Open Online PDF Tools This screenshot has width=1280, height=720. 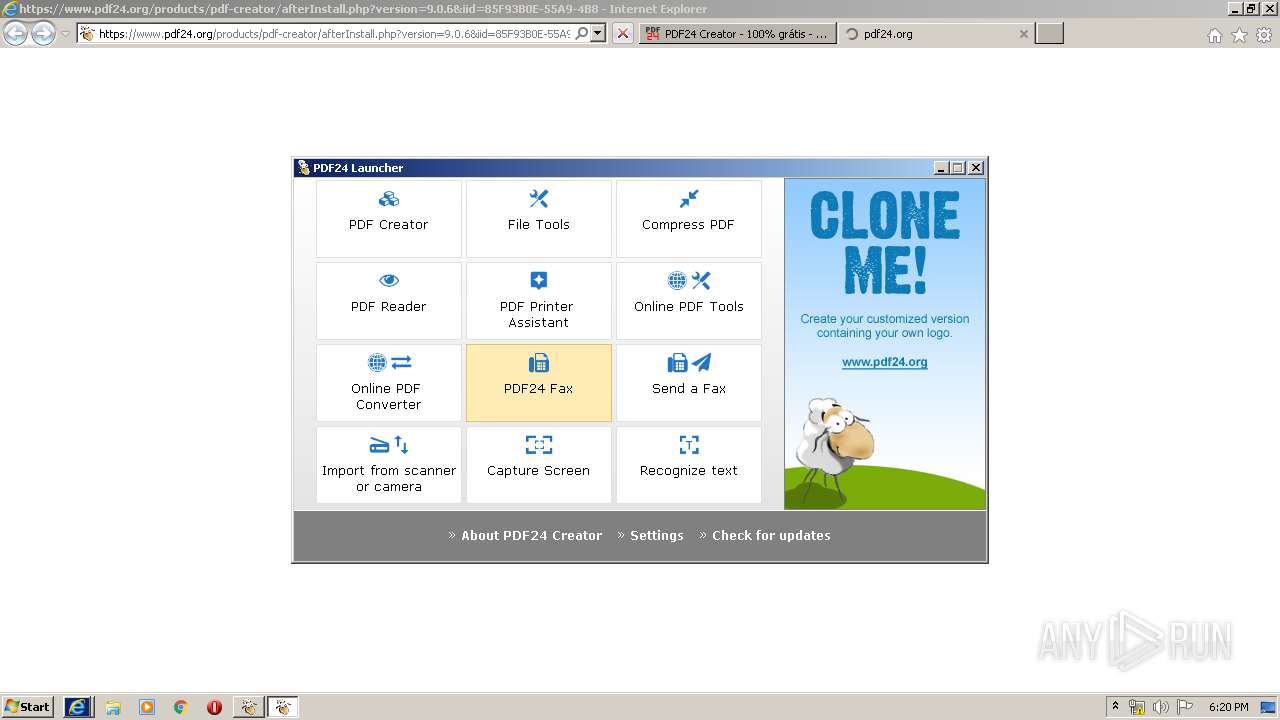pos(689,300)
